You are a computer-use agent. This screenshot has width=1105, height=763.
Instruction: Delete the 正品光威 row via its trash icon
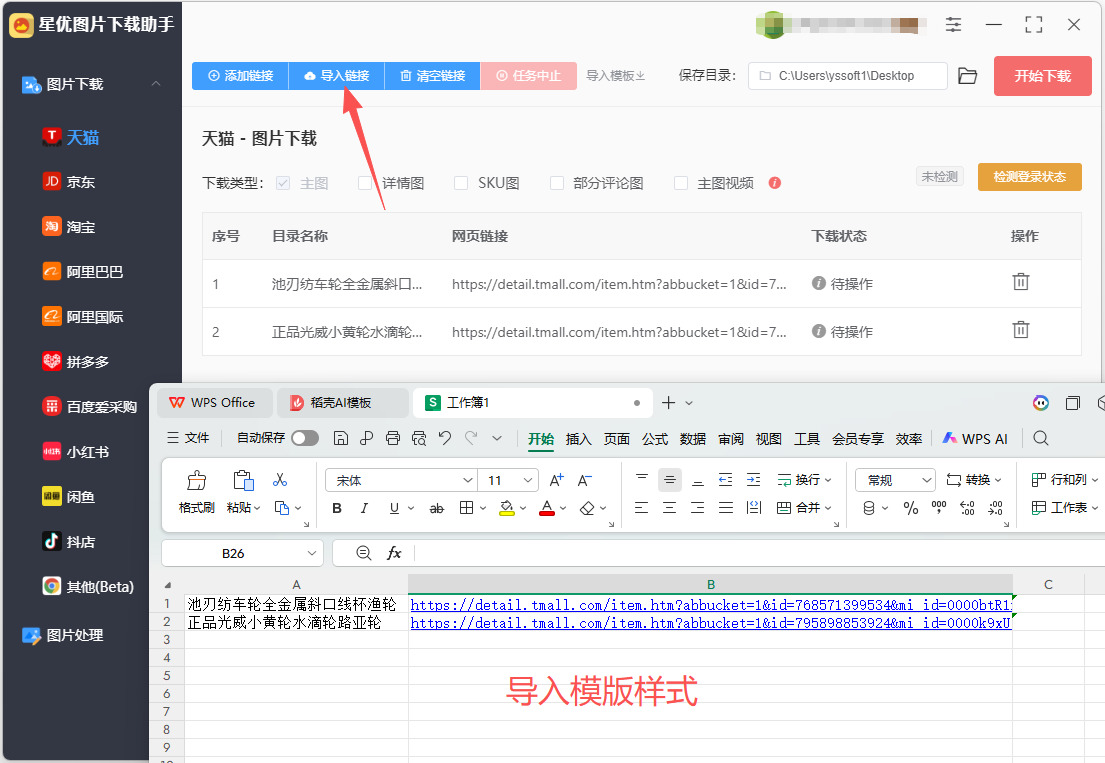1020,330
